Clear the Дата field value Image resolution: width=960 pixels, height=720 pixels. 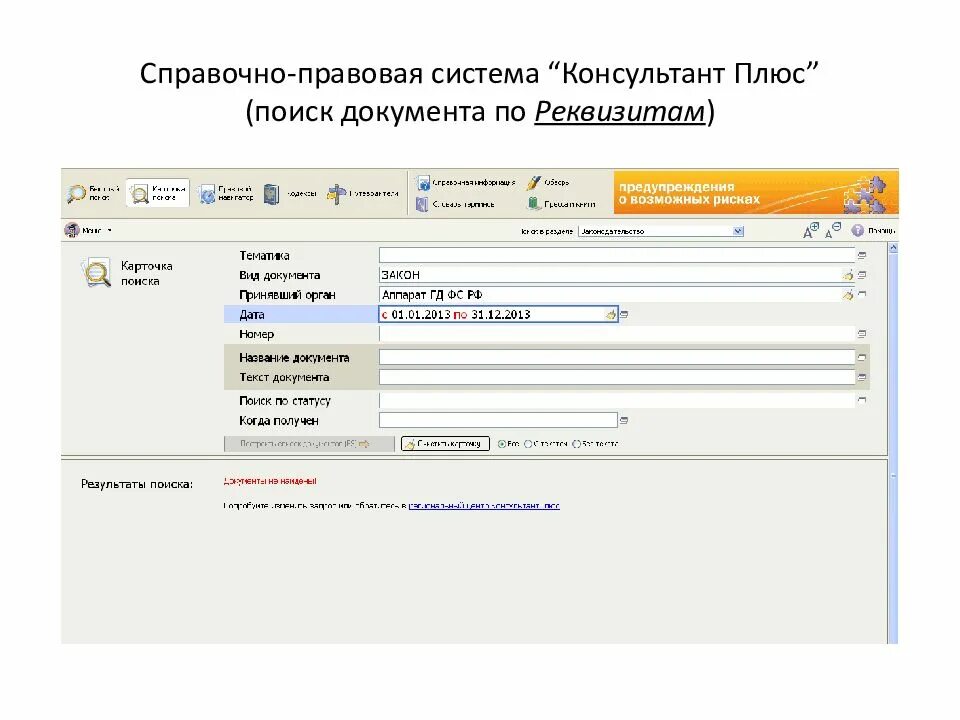tap(610, 315)
